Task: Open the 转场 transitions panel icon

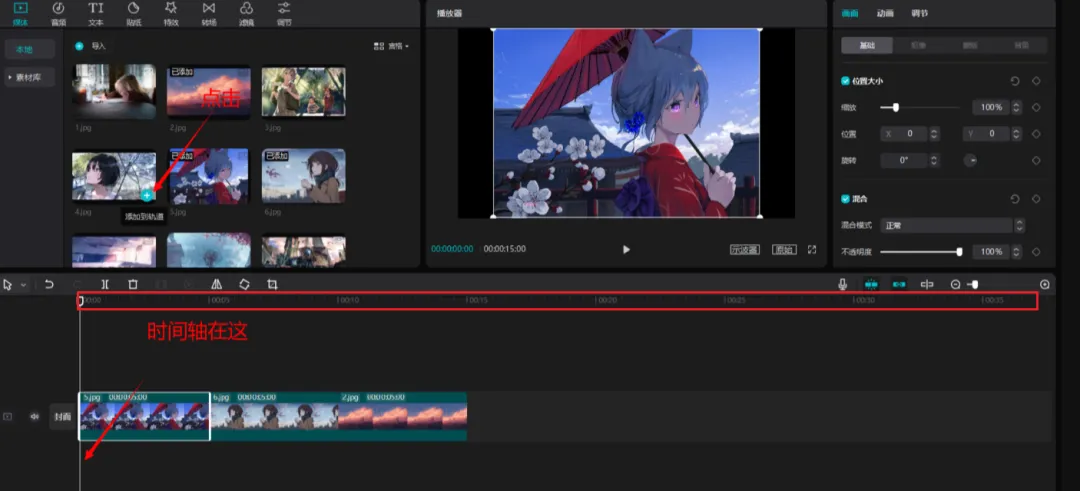Action: (x=209, y=8)
